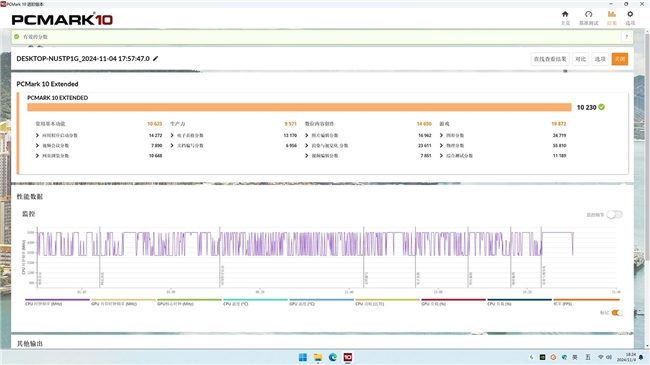Open the Results bar-chart icon tab
650x365 pixels.
click(611, 18)
